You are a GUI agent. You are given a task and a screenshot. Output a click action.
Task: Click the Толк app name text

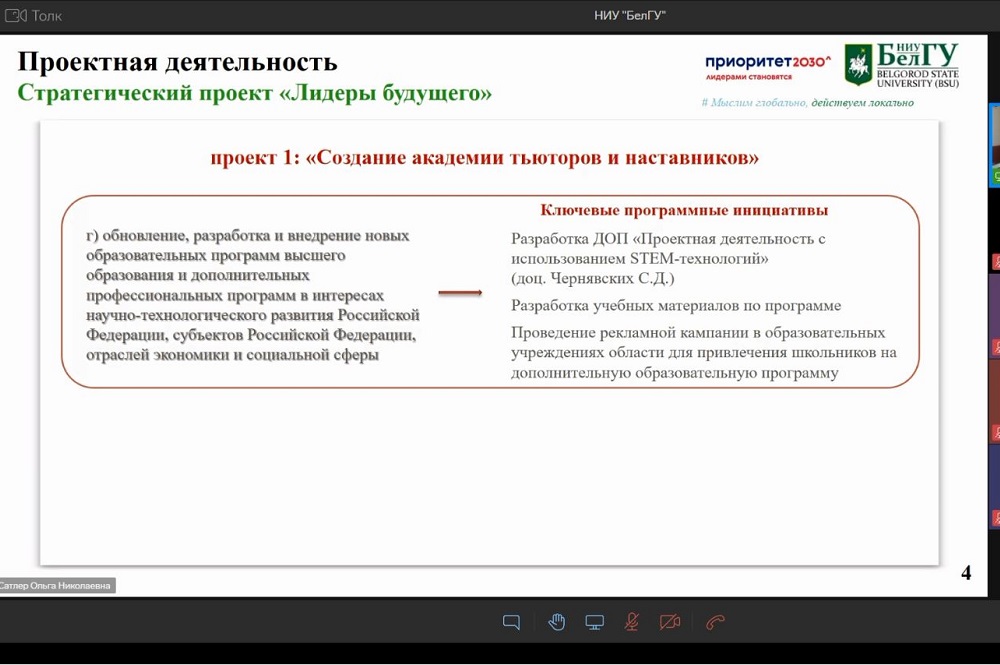[47, 15]
